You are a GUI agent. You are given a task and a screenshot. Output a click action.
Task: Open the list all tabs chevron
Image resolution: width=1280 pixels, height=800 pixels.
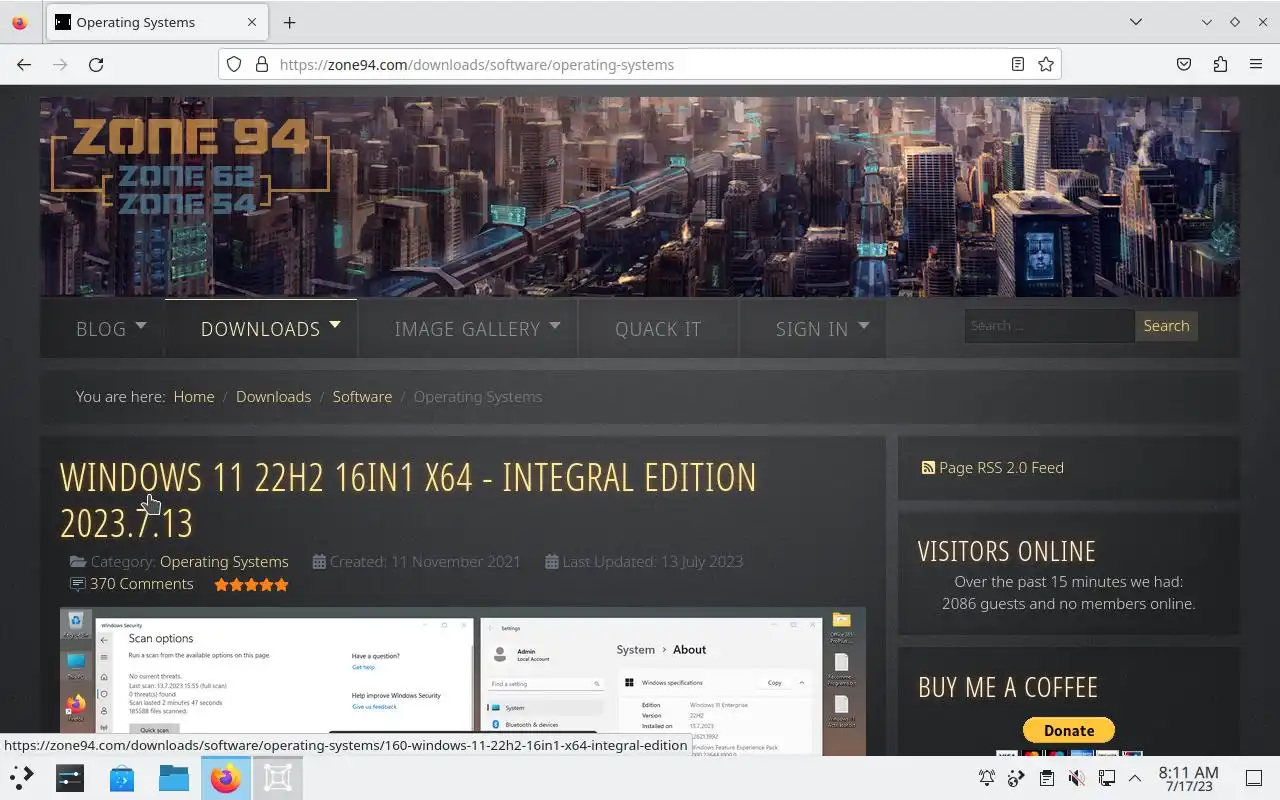pos(1136,22)
